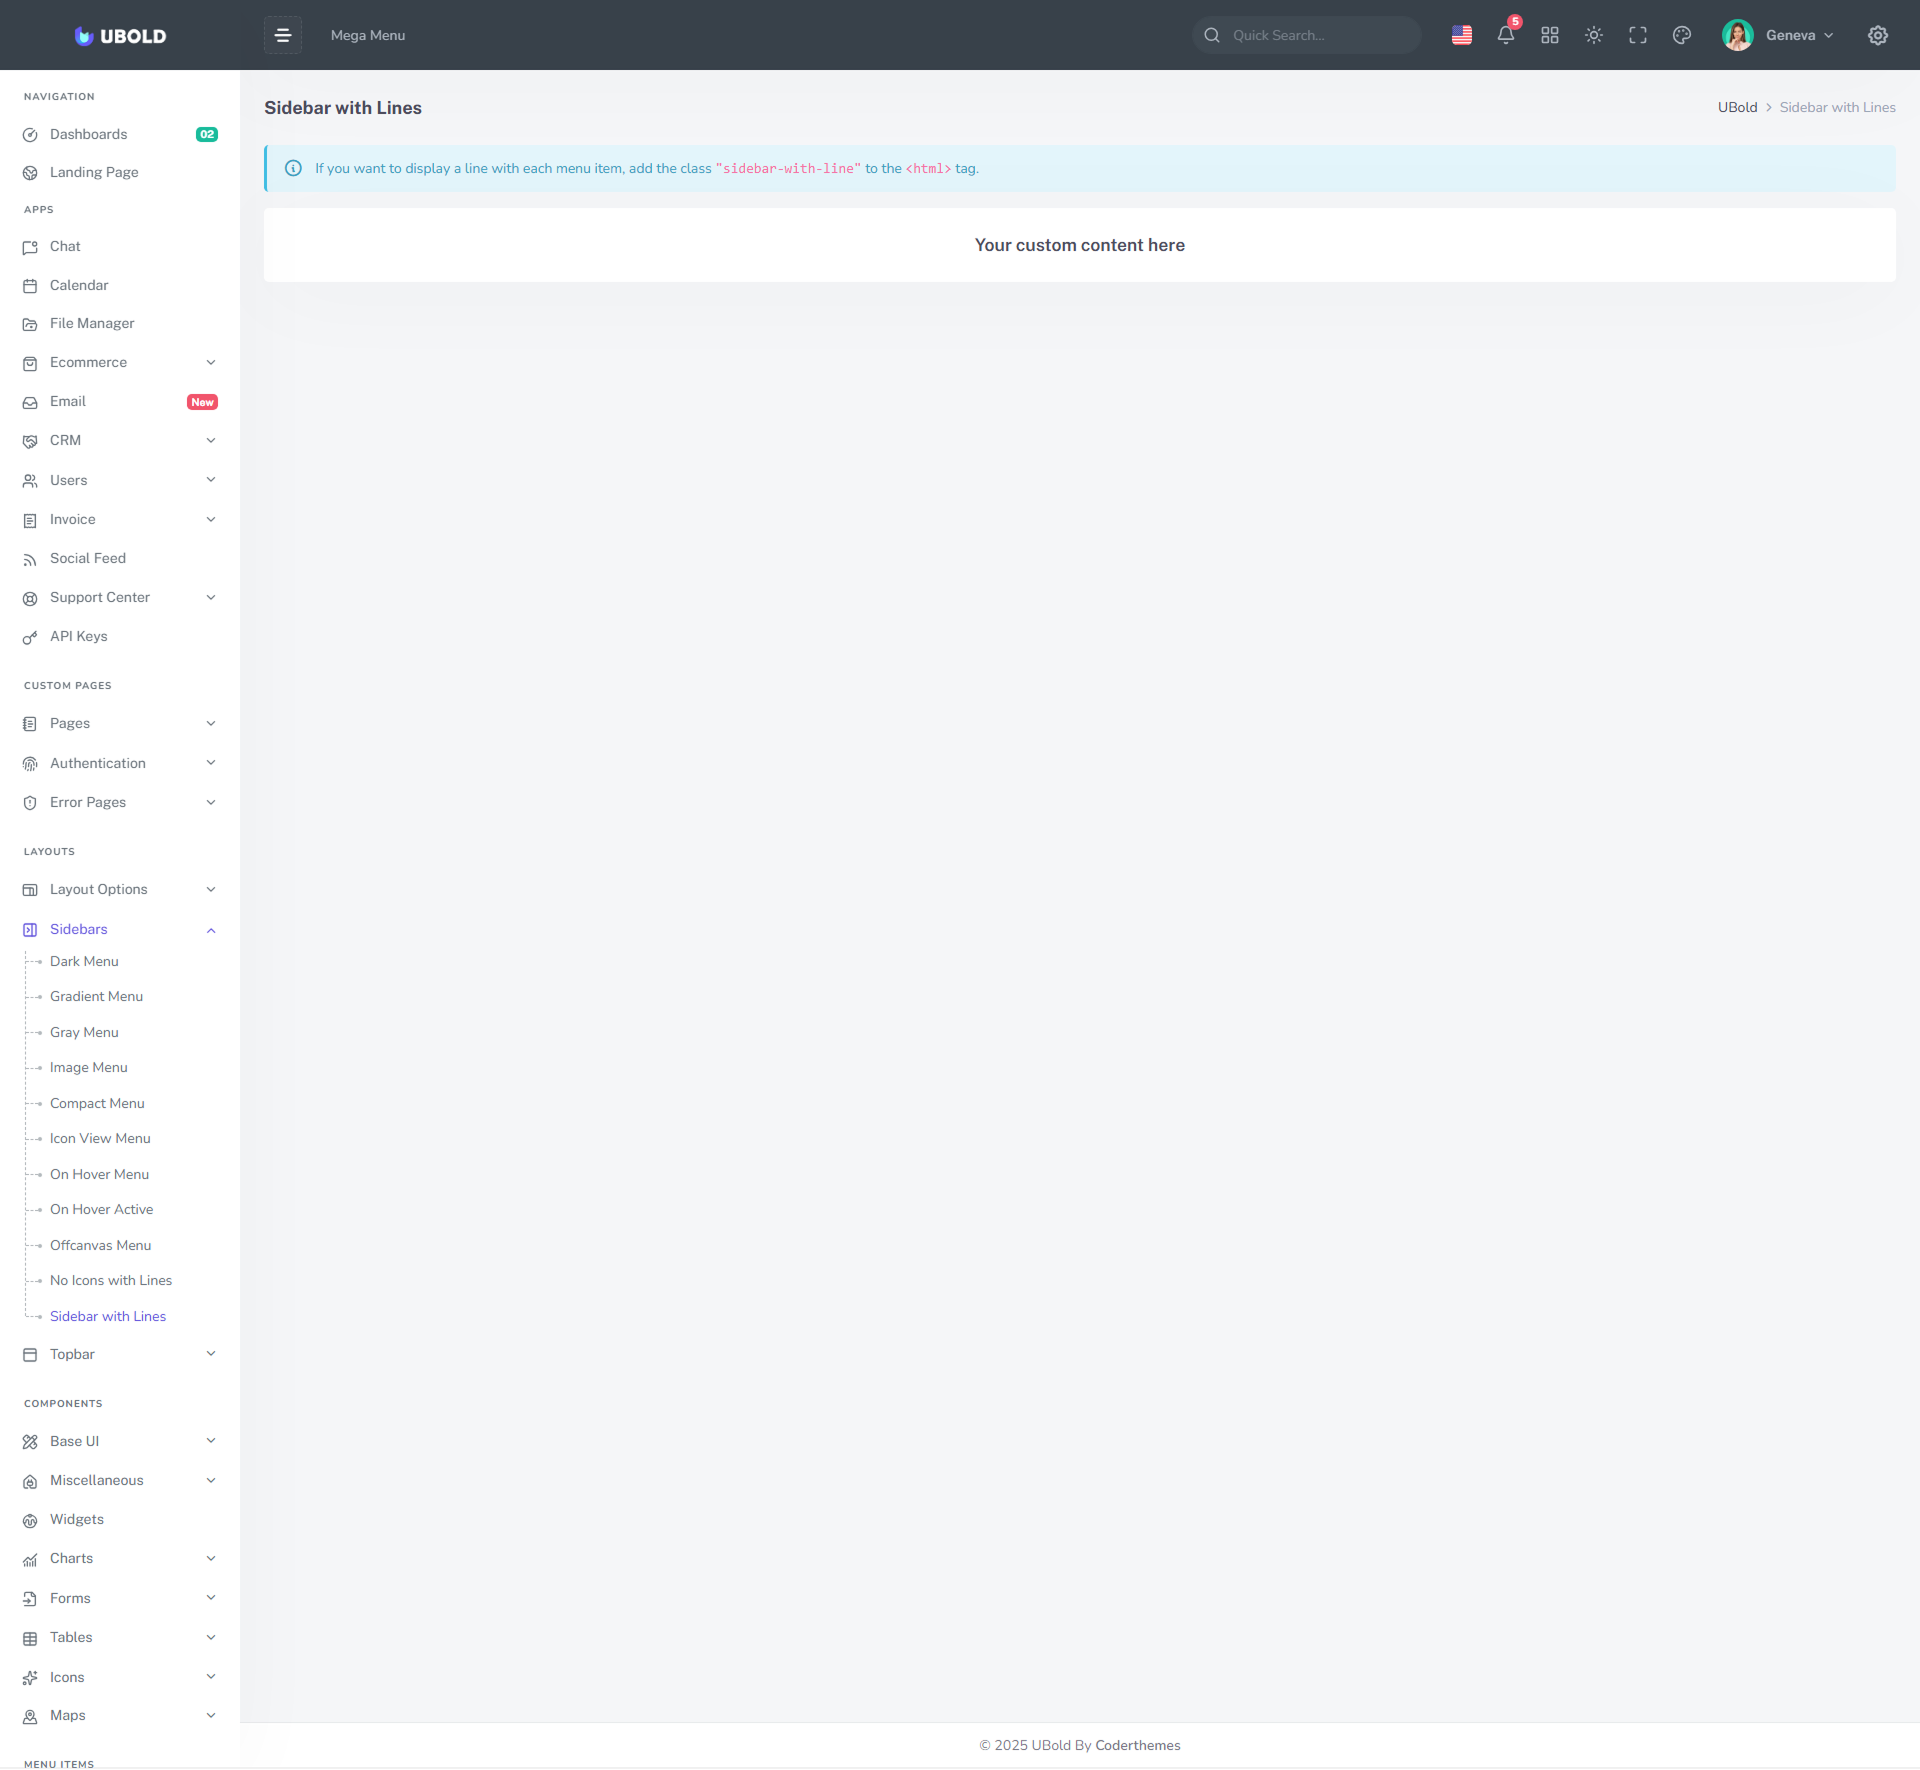The width and height of the screenshot is (1920, 1770).
Task: Click the Email inbox icon
Action: click(30, 402)
